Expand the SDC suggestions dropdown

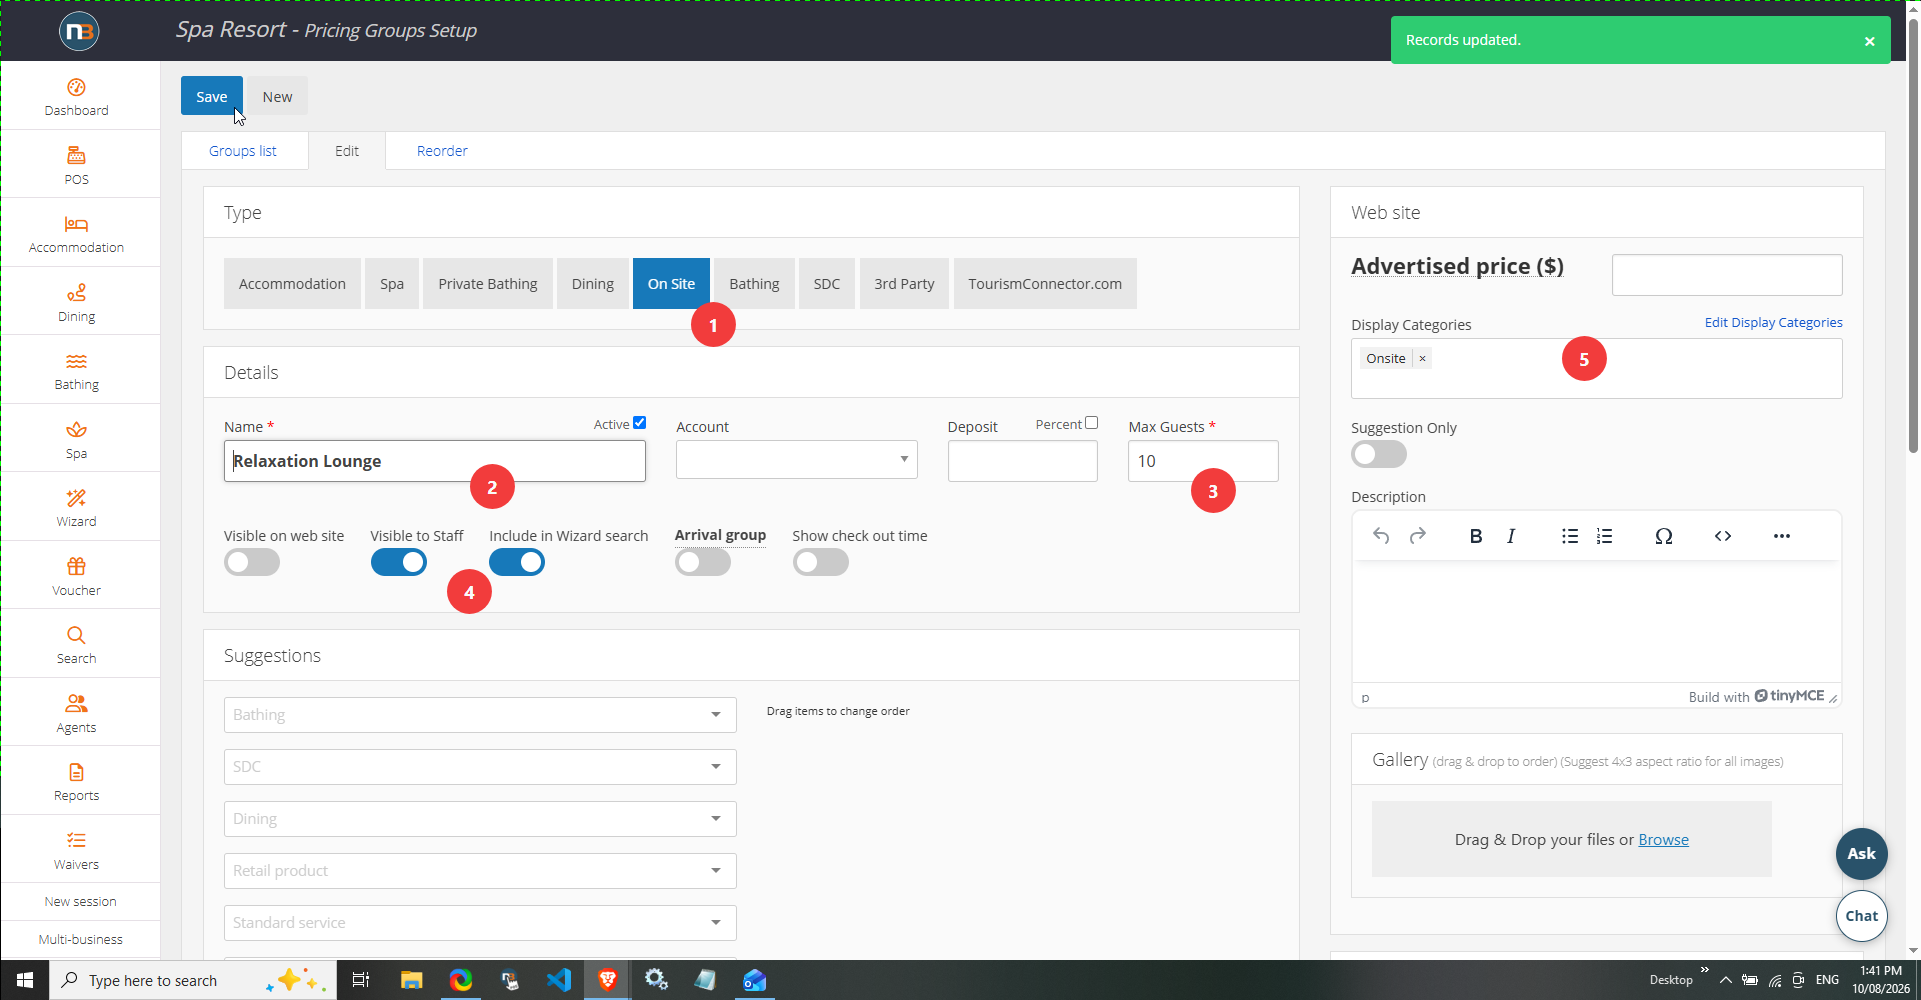(x=480, y=767)
